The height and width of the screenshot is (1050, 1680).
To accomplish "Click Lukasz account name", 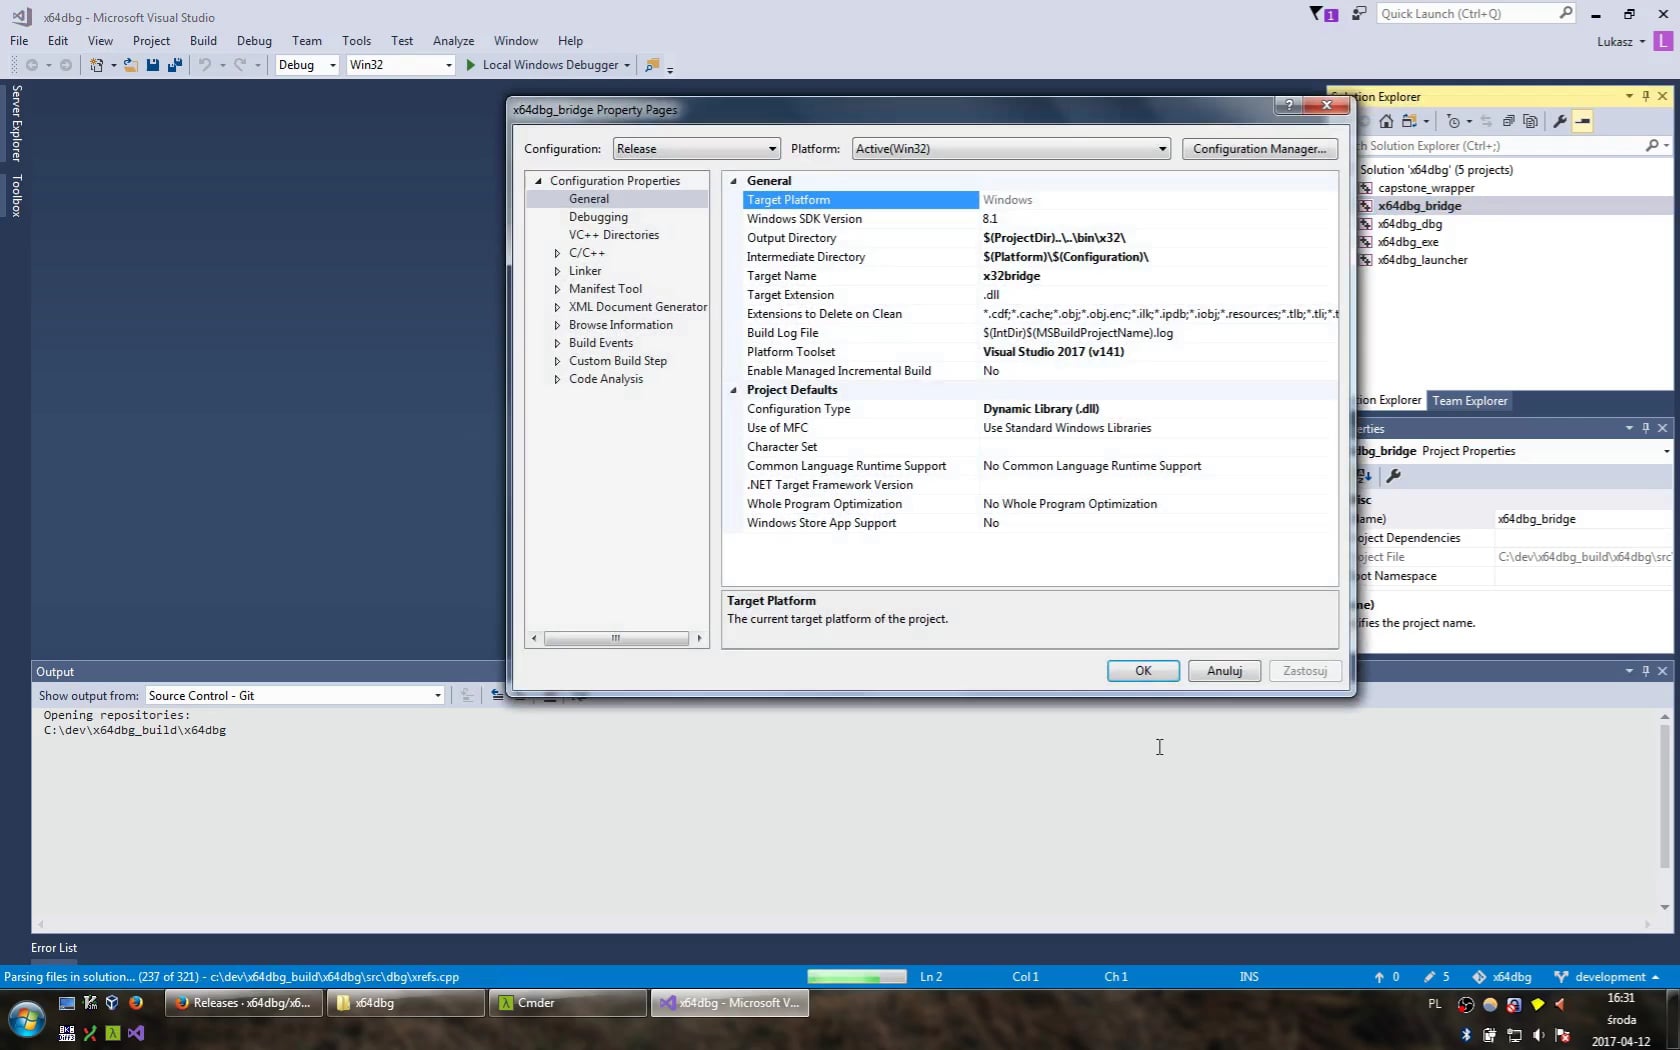I will (1614, 41).
